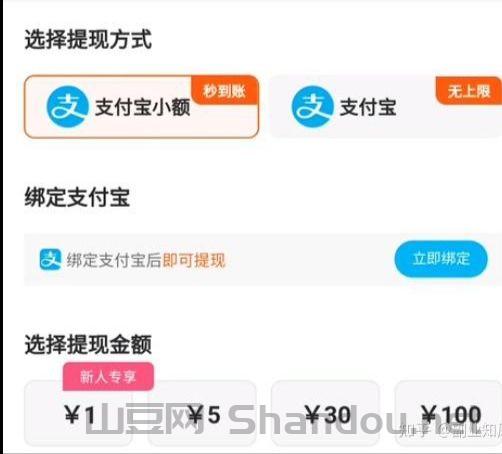
Task: Click the 选择提现方式 heading
Action: [88, 40]
